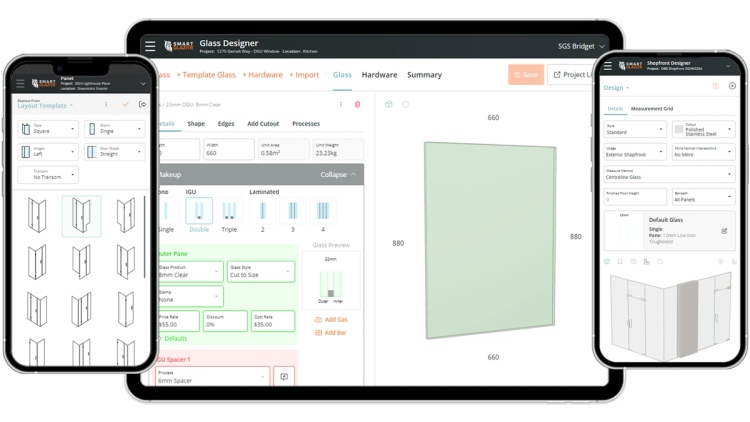
Task: Open Process 6mm Spacer dropdown
Action: [212, 377]
